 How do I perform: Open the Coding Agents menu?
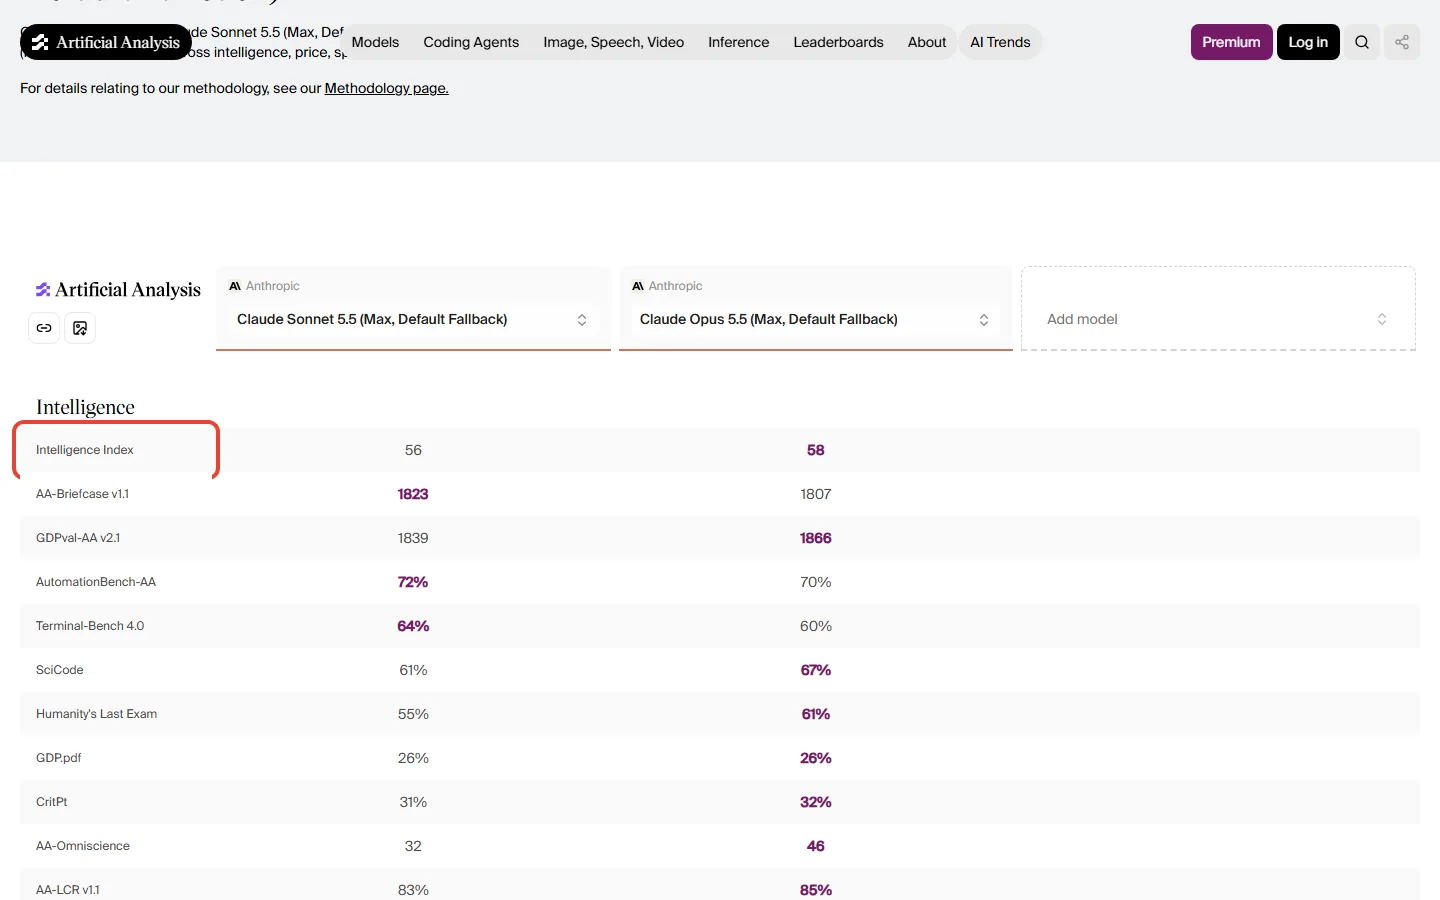click(471, 42)
